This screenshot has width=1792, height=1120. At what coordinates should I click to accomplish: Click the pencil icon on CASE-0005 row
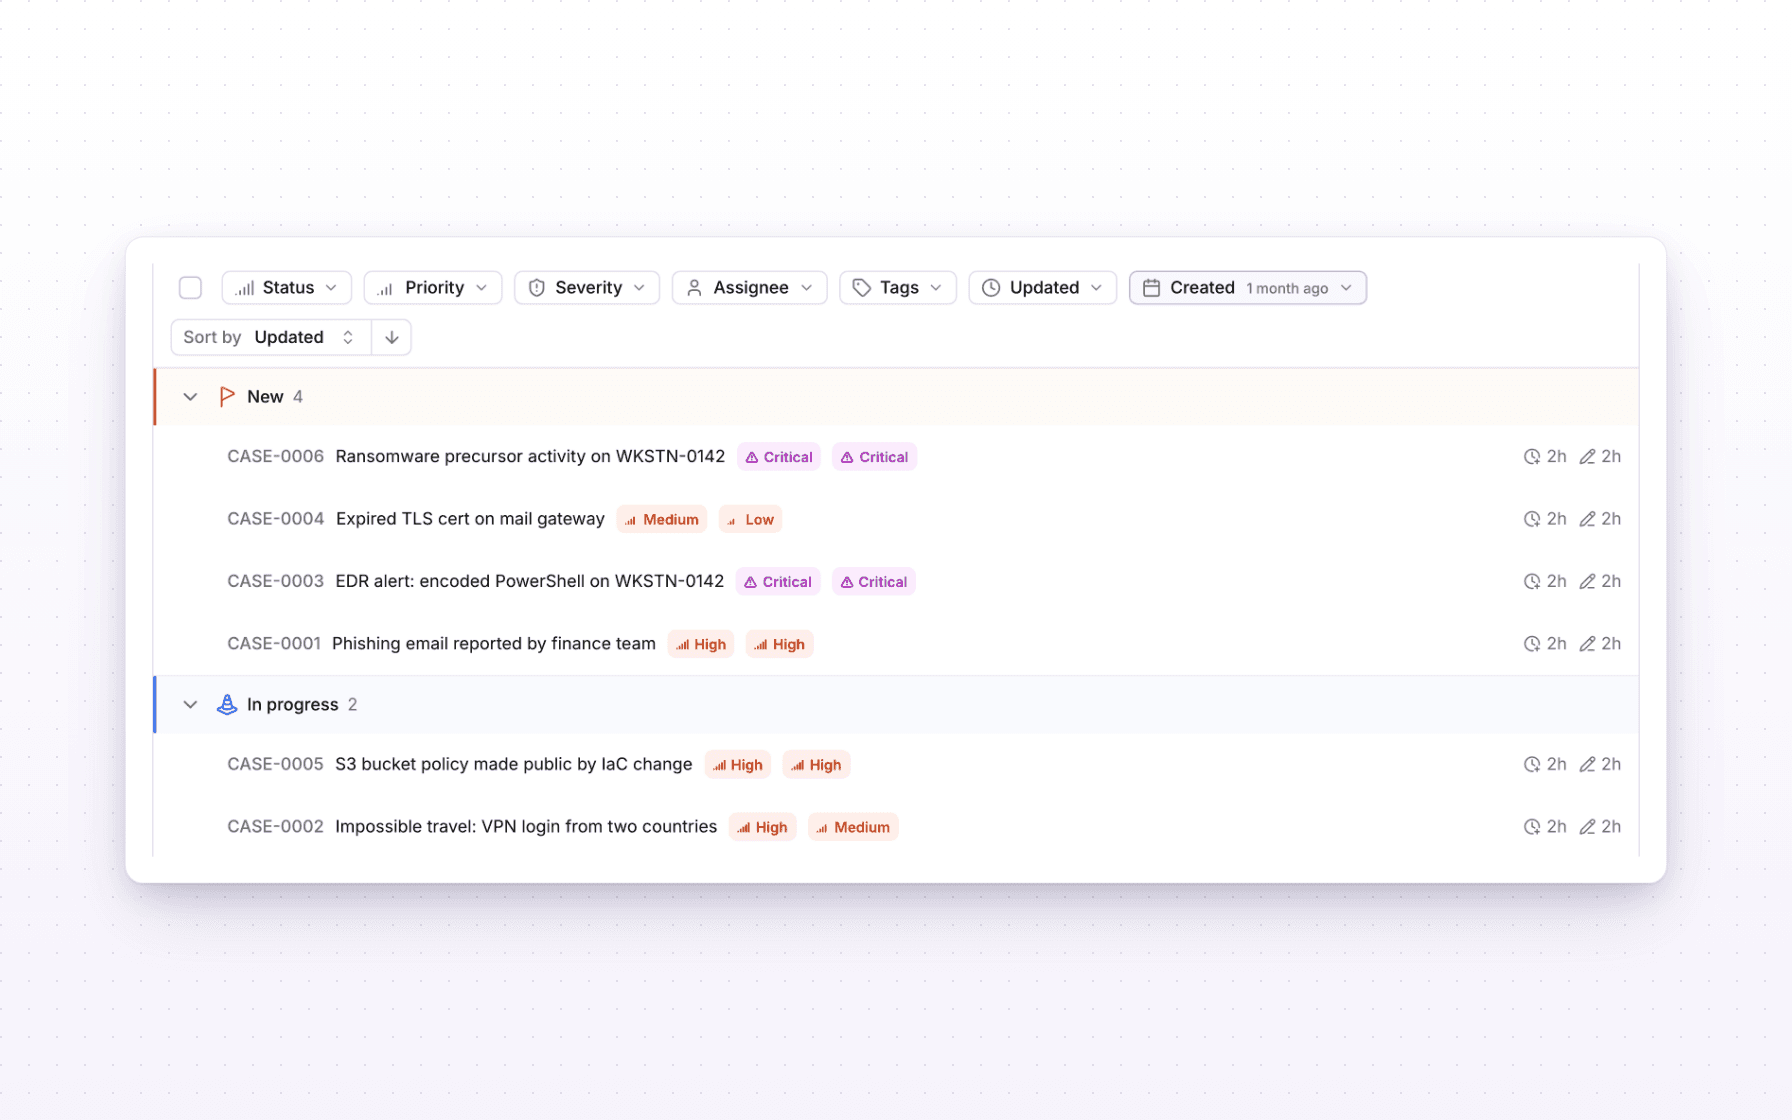[x=1587, y=765]
